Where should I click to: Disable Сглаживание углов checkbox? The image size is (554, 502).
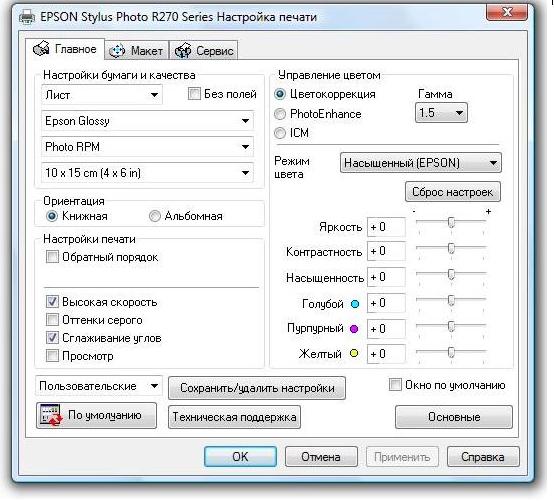52,338
